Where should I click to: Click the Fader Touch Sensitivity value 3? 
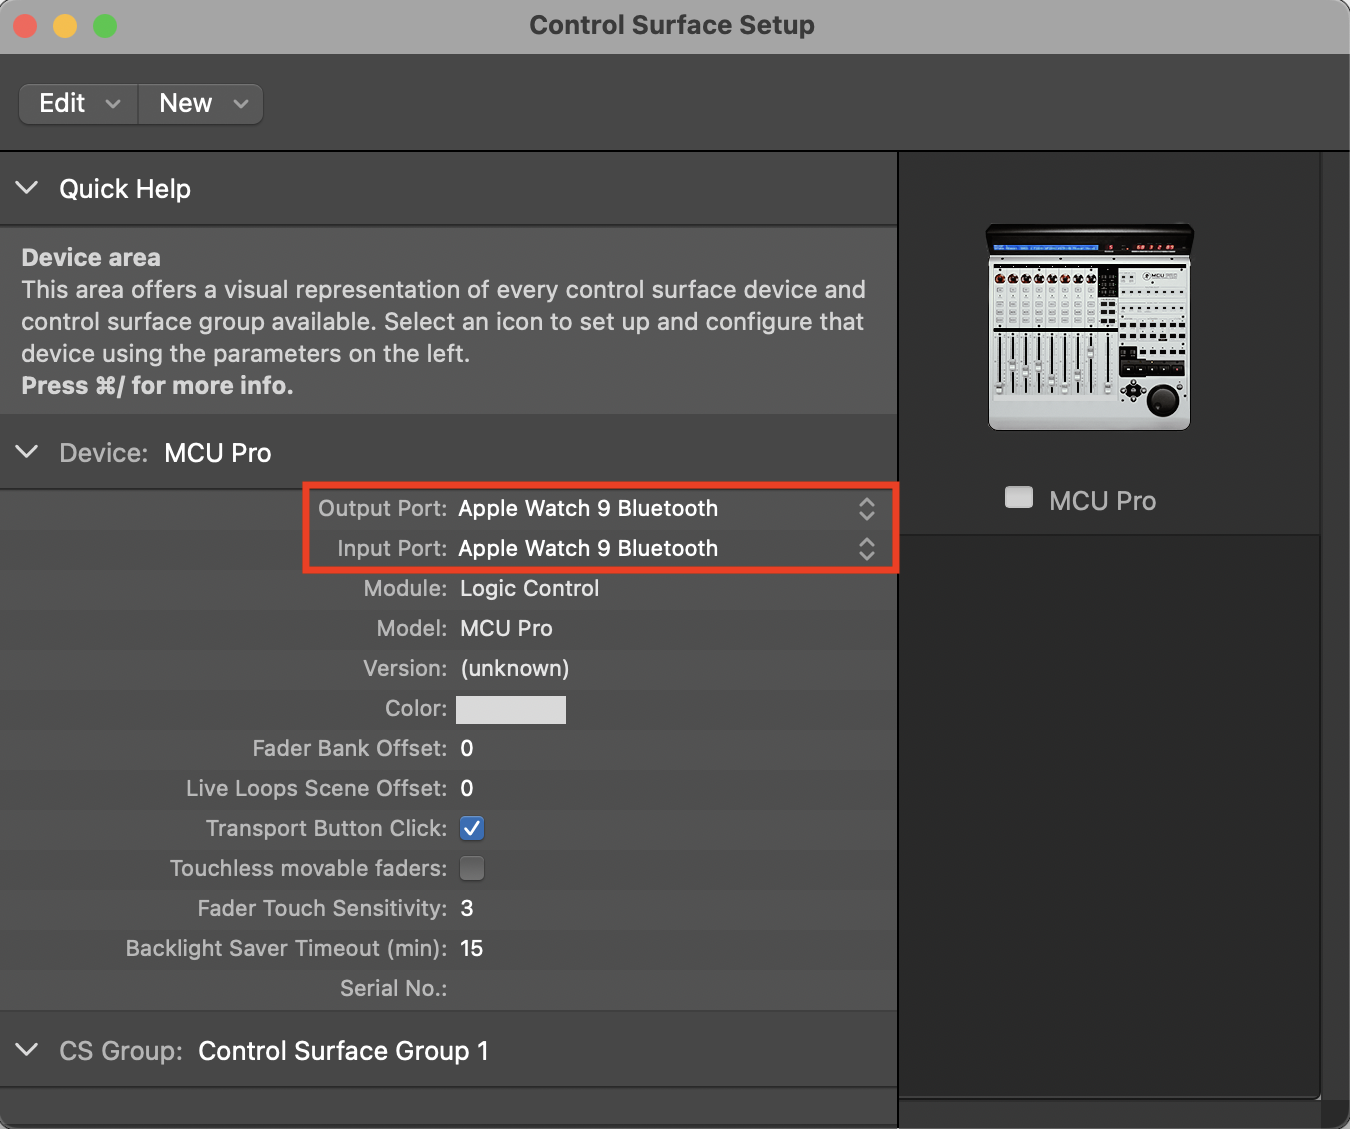(467, 908)
